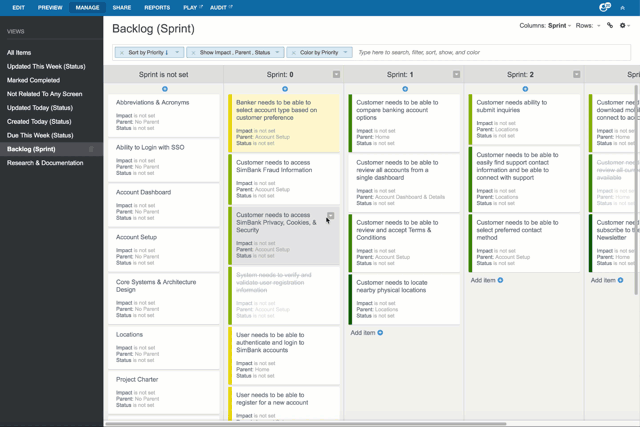Click Add item under Sprint: 1 column
This screenshot has height=427, width=640.
(x=367, y=333)
